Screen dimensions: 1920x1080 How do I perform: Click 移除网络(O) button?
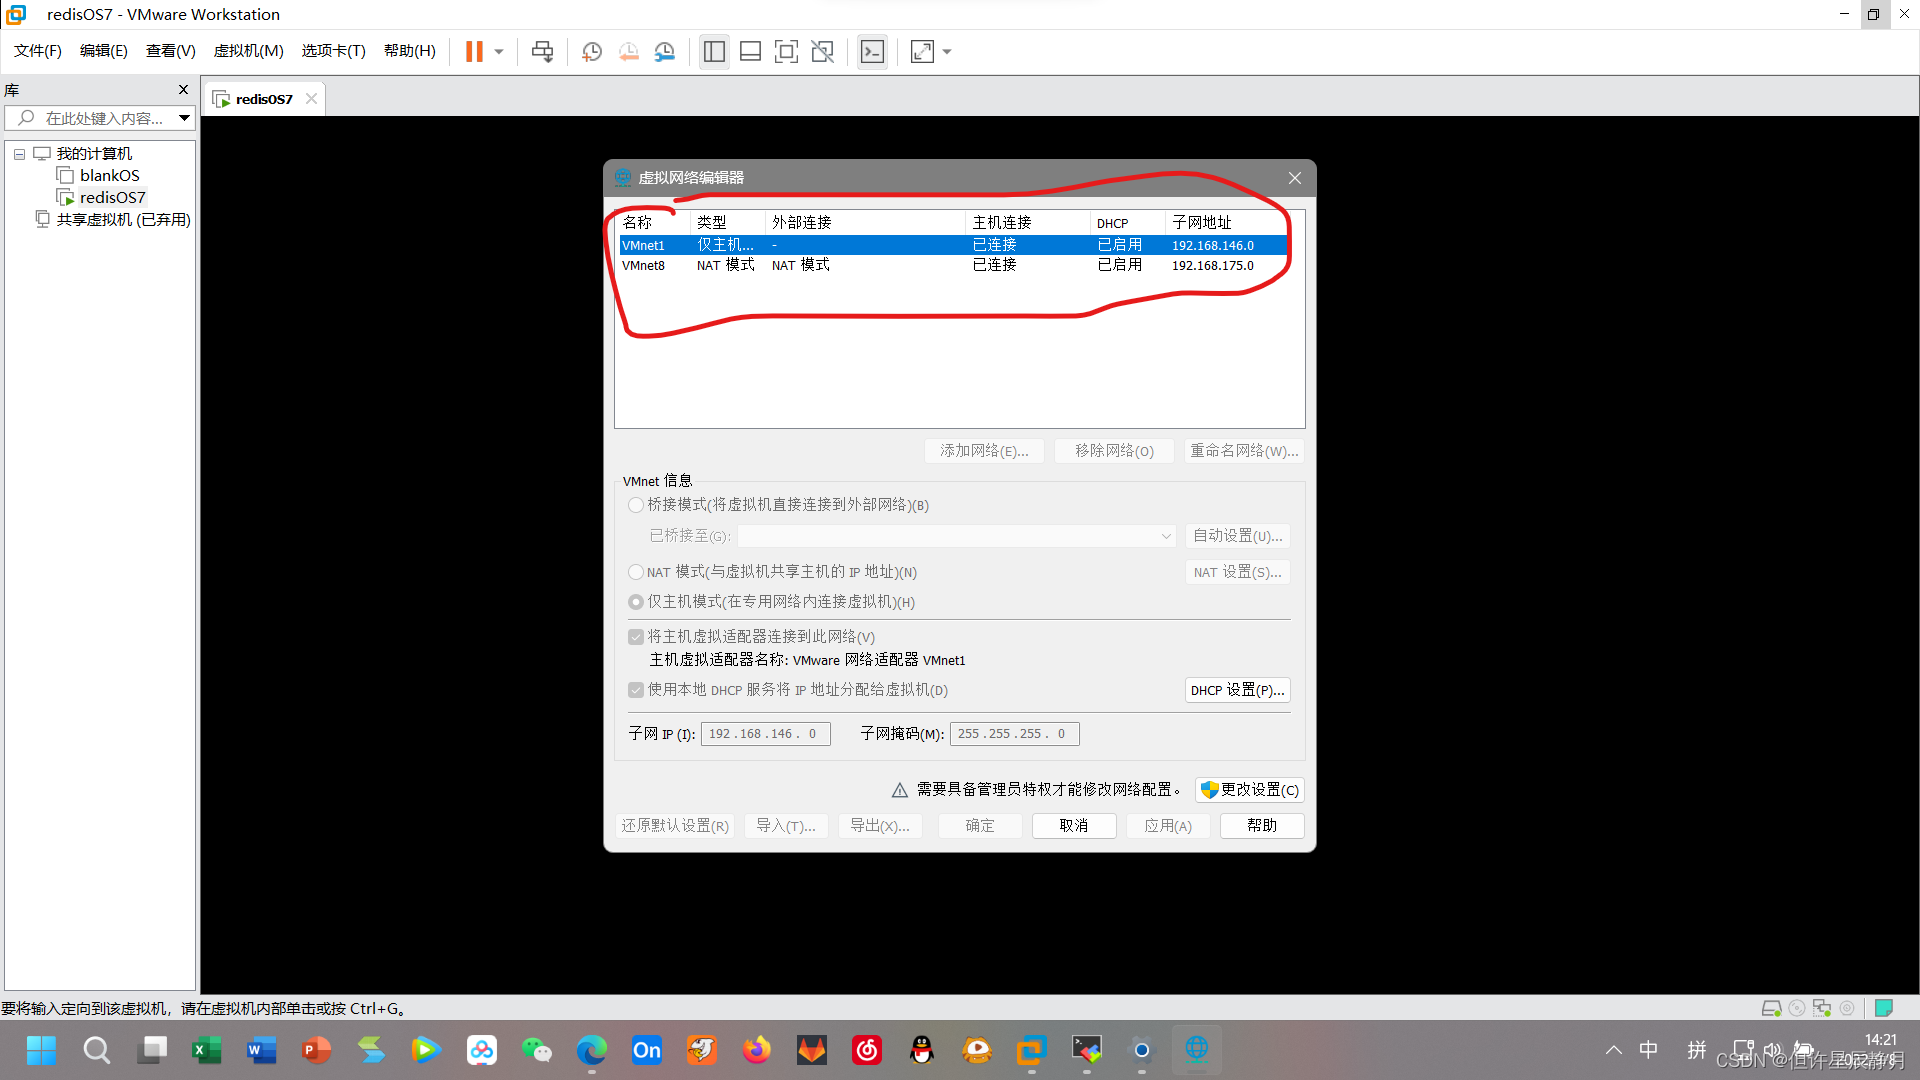(x=1114, y=451)
